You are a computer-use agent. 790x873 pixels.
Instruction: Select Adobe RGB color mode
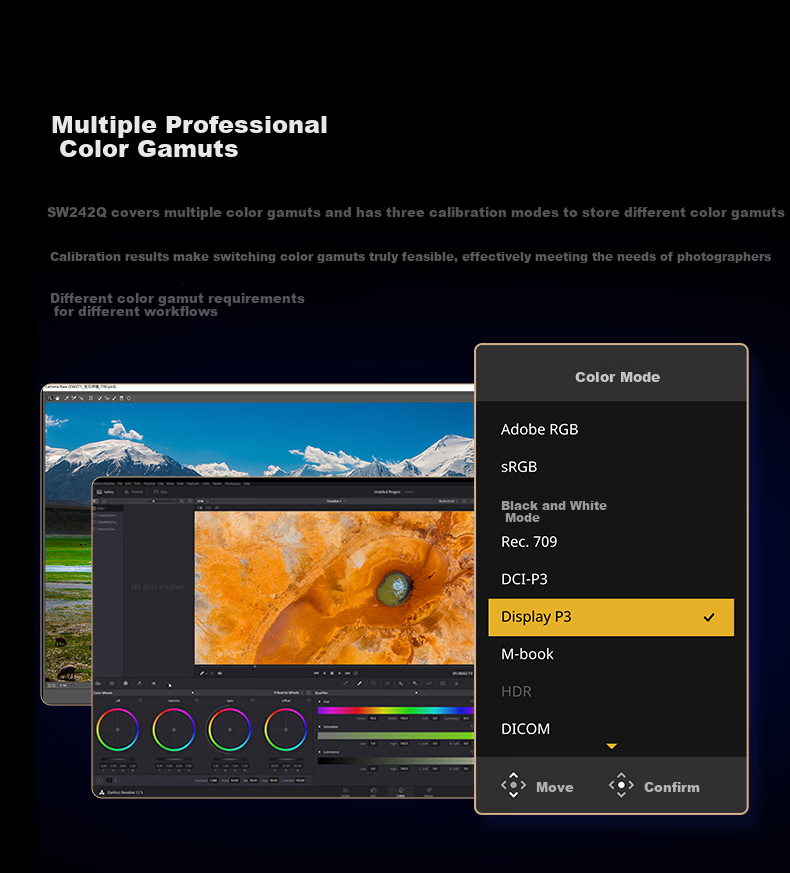[539, 429]
